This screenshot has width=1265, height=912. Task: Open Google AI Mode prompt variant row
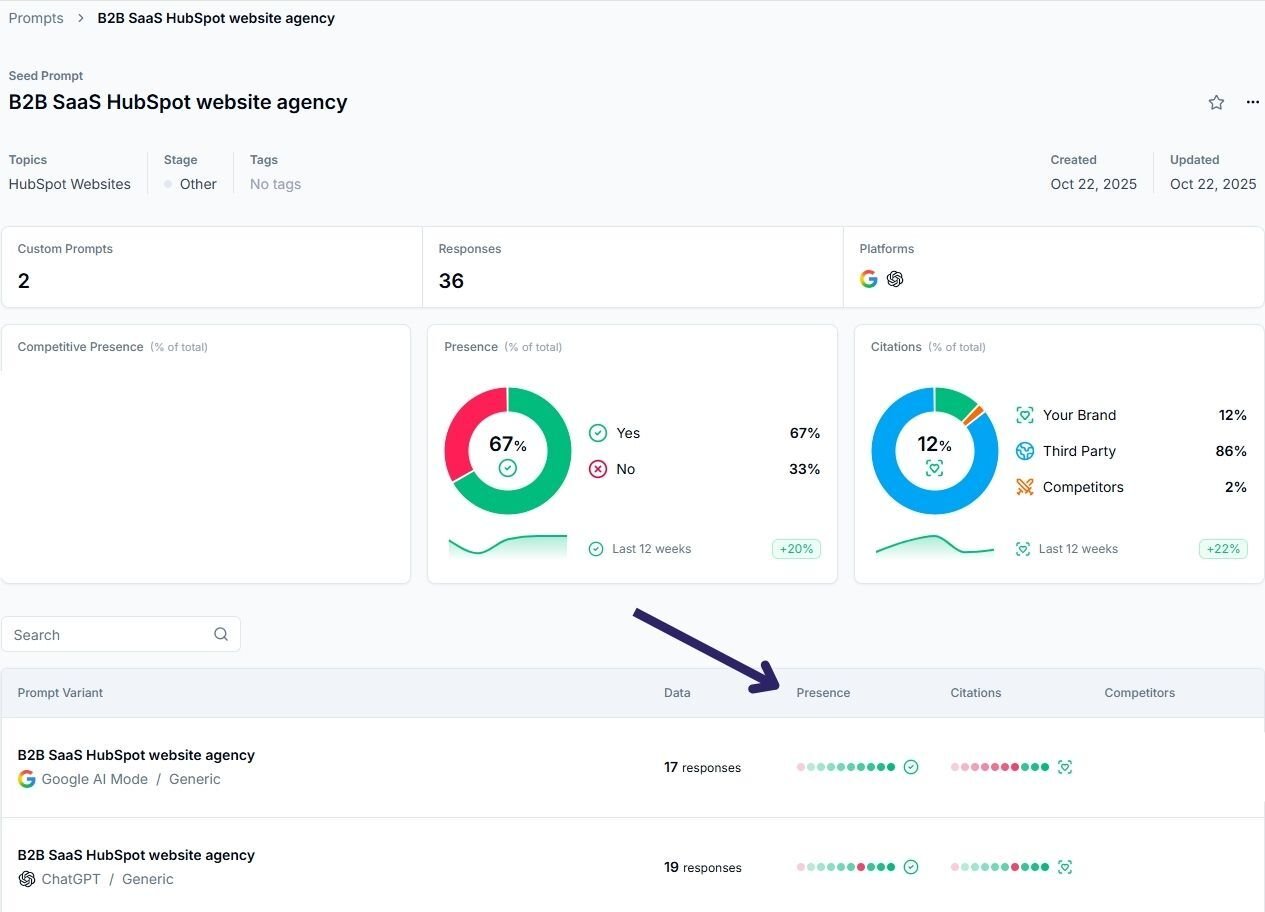pyautogui.click(x=136, y=755)
